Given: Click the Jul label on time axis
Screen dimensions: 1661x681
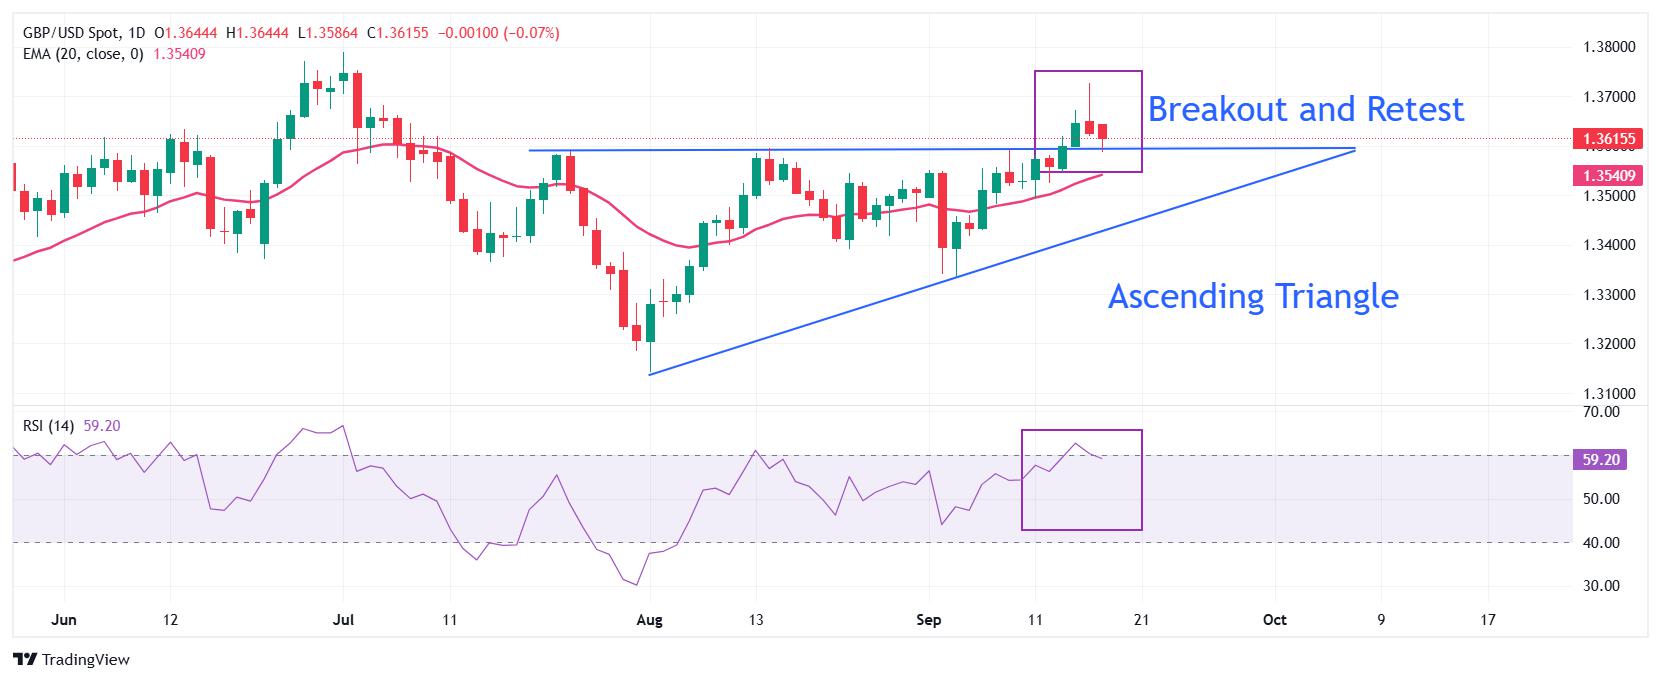Looking at the screenshot, I should point(343,620).
